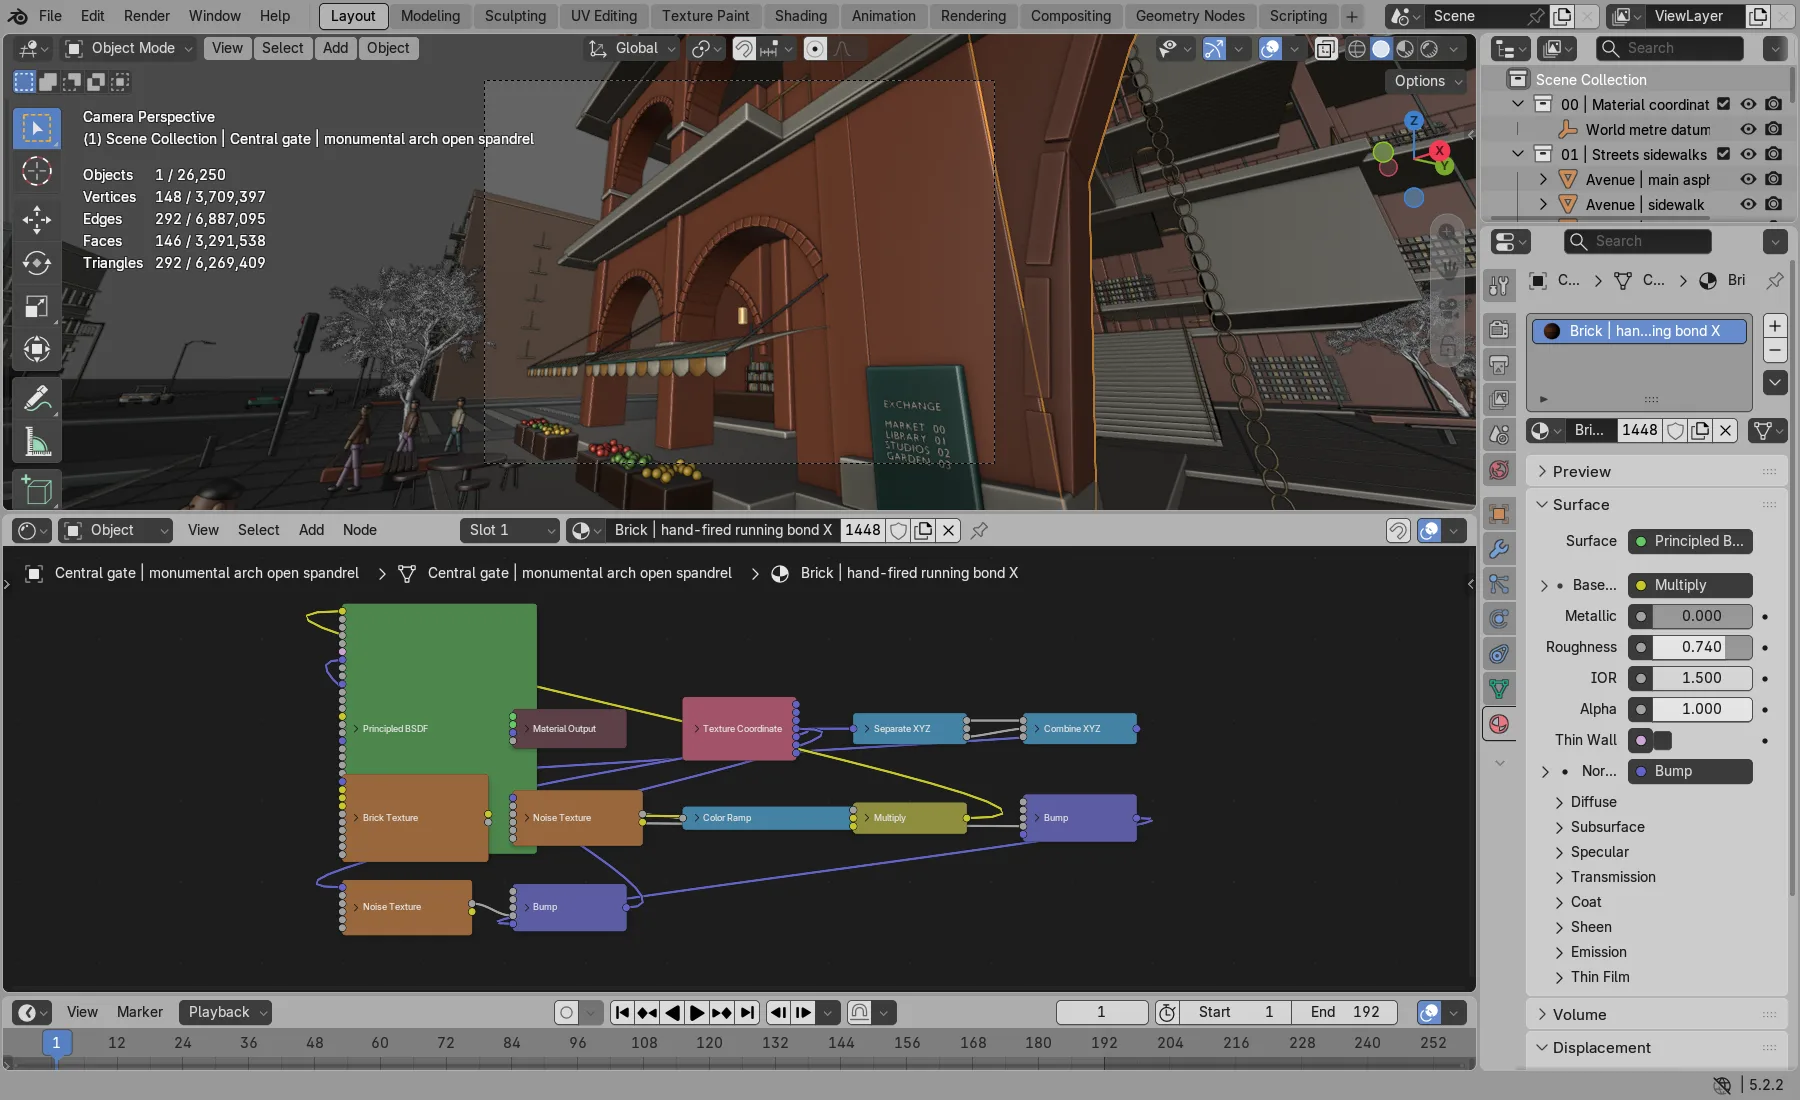1800x1100 pixels.
Task: Open the timeline Playback popover
Action: coord(226,1012)
